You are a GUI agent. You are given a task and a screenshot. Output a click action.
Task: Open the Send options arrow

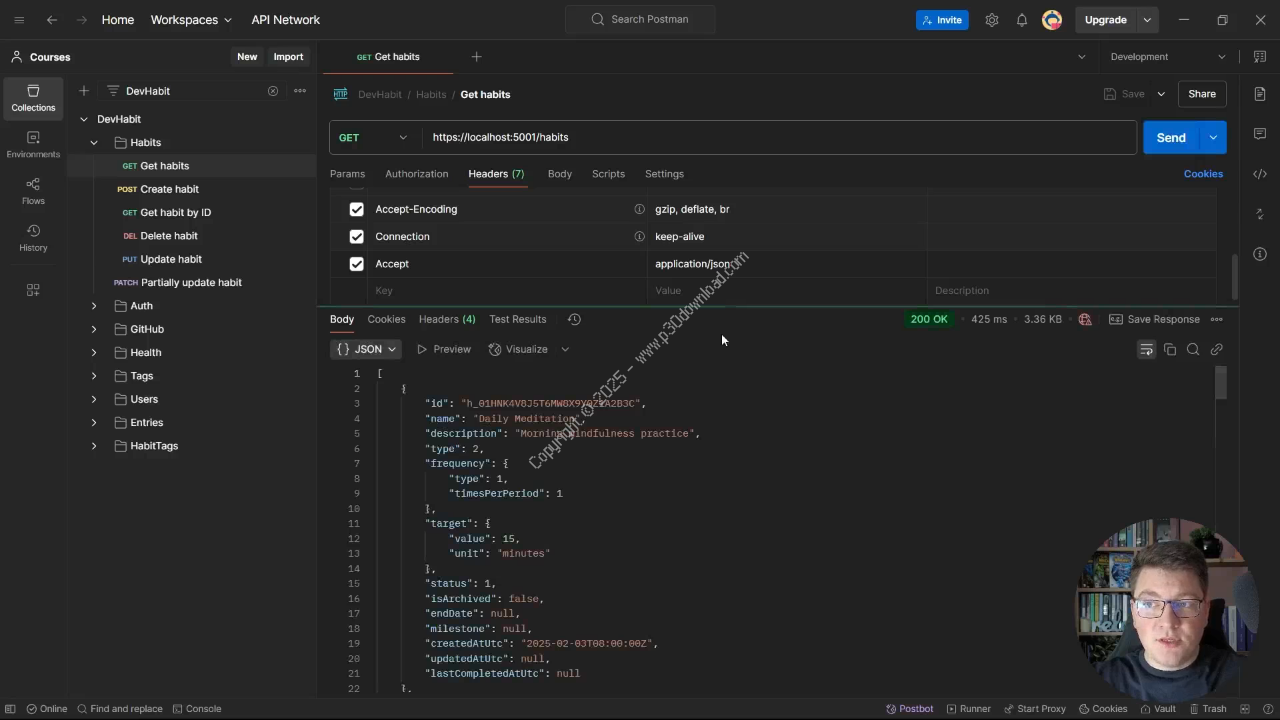[x=1213, y=138]
